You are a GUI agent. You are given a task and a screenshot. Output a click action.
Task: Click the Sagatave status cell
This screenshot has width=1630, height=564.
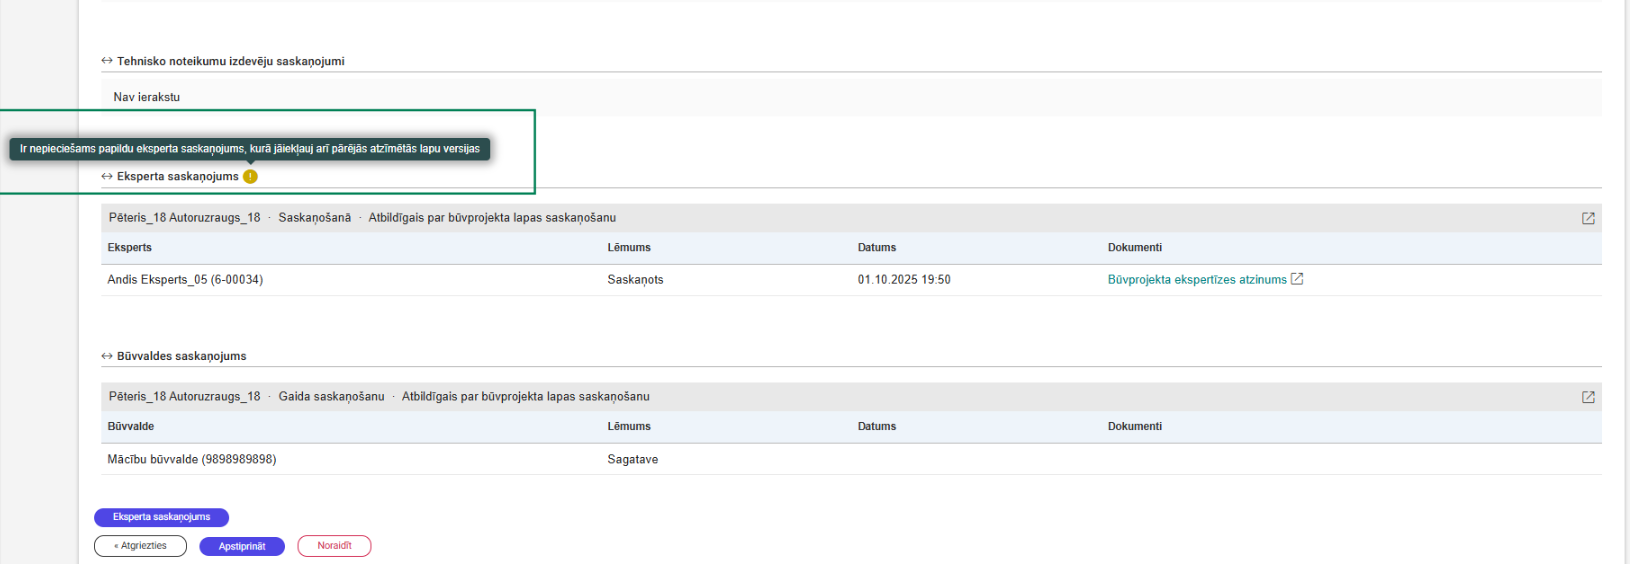point(632,459)
